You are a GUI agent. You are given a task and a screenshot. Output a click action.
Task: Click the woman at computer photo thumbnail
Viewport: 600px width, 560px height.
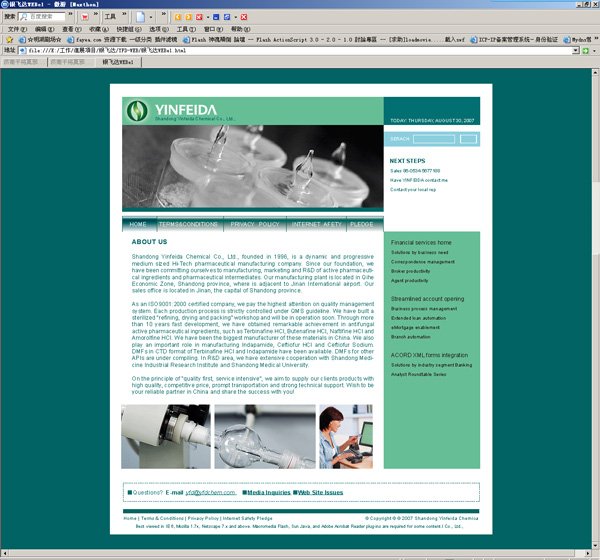pyautogui.click(x=346, y=437)
